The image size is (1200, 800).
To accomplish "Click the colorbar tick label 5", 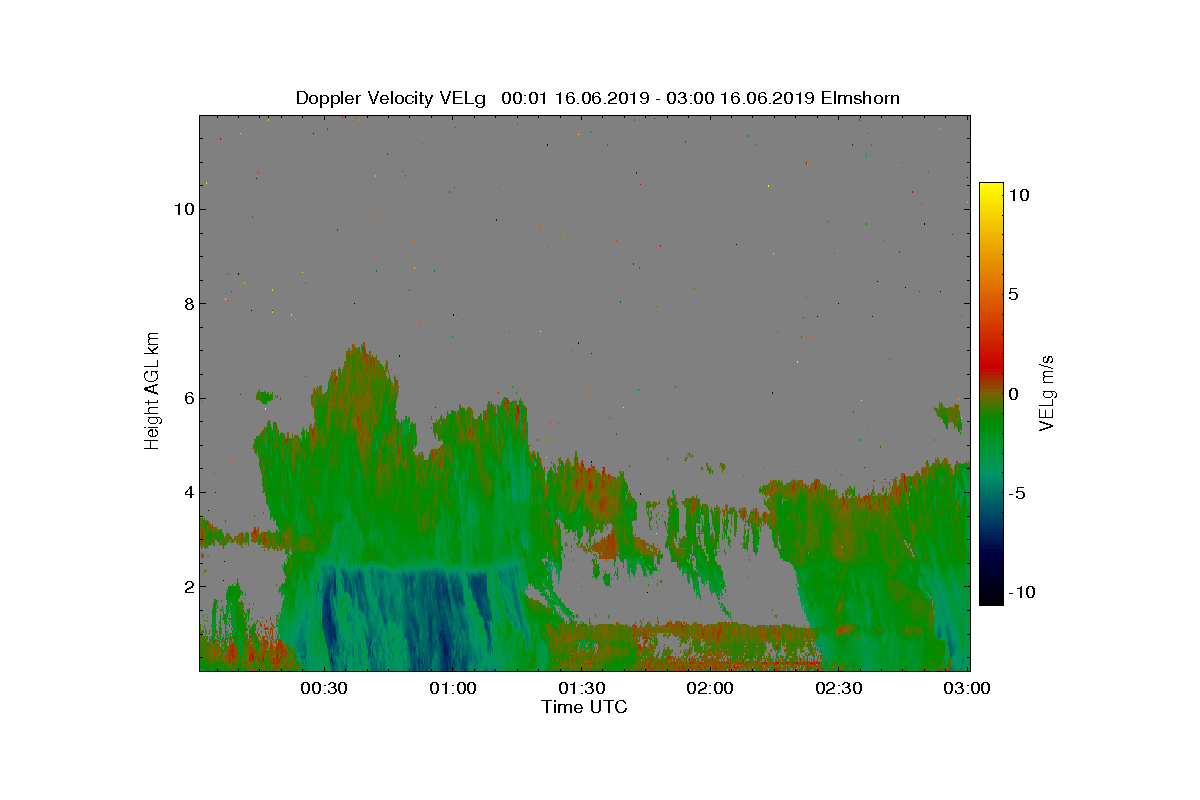I will pyautogui.click(x=1012, y=295).
